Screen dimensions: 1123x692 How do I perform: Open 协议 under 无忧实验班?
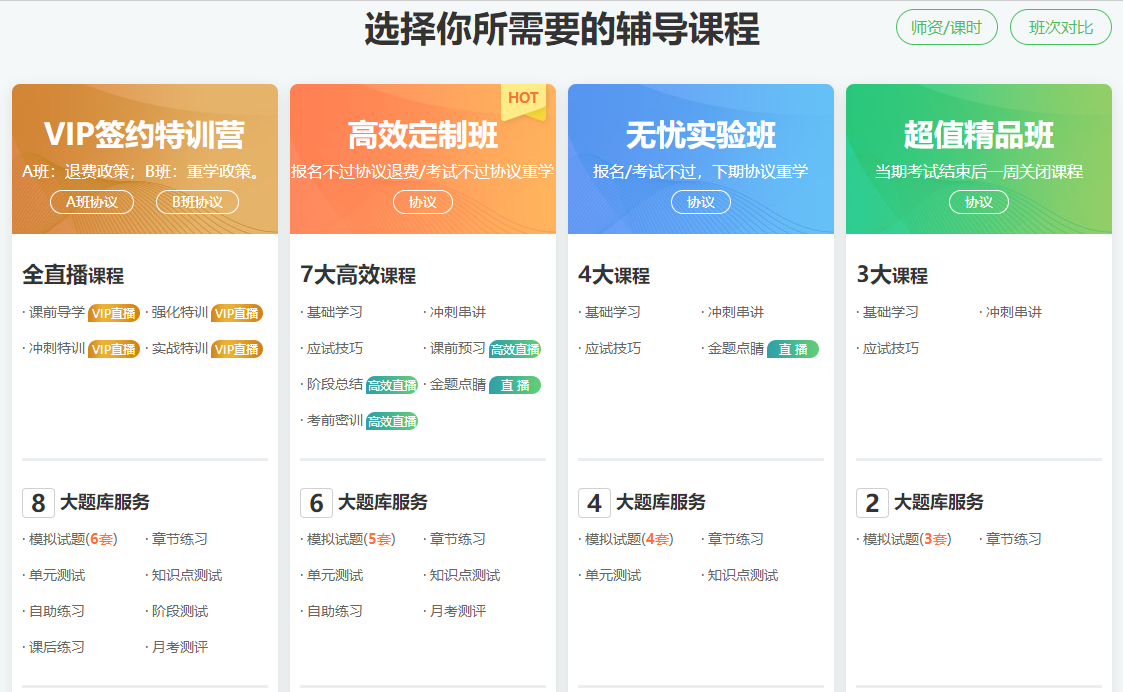(x=701, y=202)
